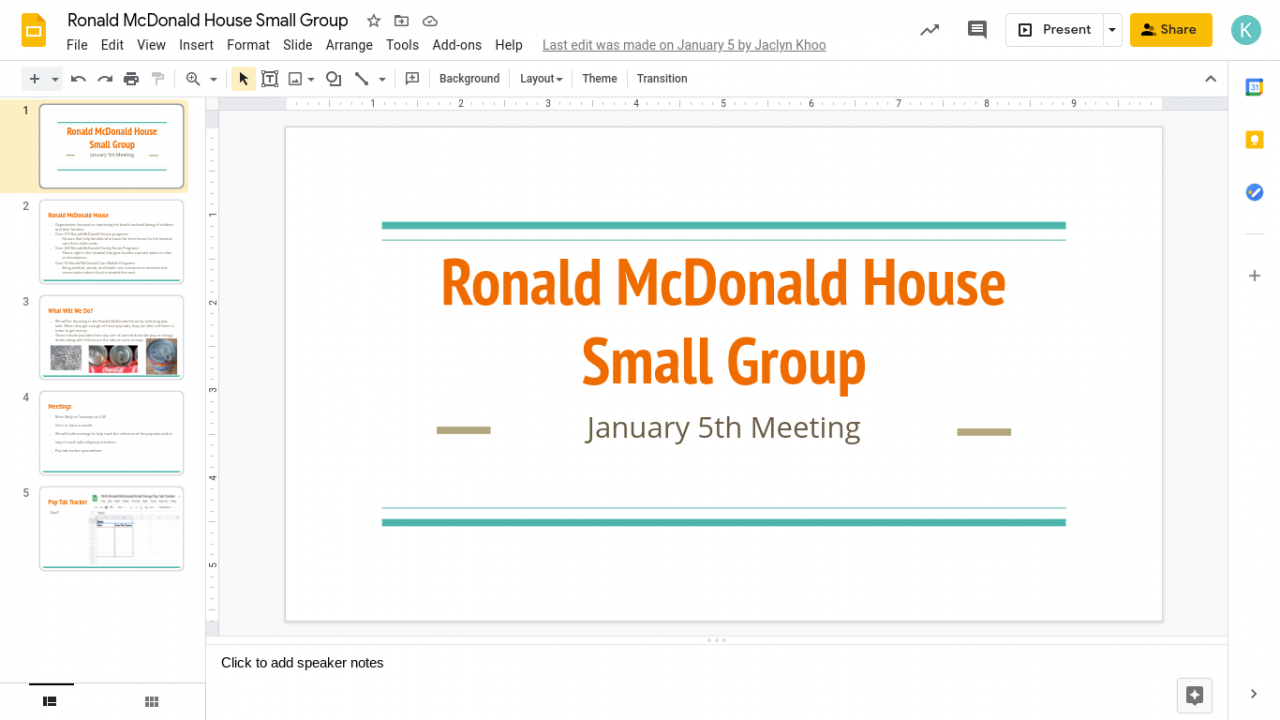Open the Insert menu
The image size is (1280, 720).
click(x=196, y=45)
